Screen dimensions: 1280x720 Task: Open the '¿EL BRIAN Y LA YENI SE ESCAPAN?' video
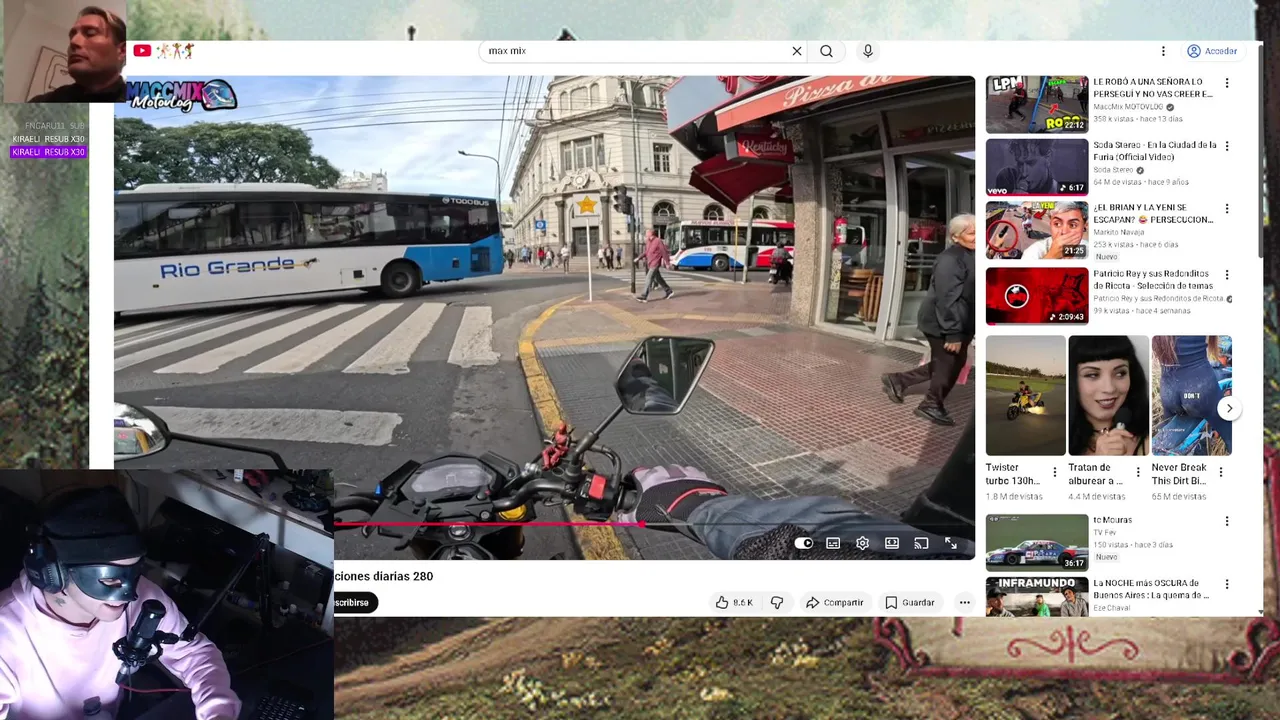(1037, 230)
